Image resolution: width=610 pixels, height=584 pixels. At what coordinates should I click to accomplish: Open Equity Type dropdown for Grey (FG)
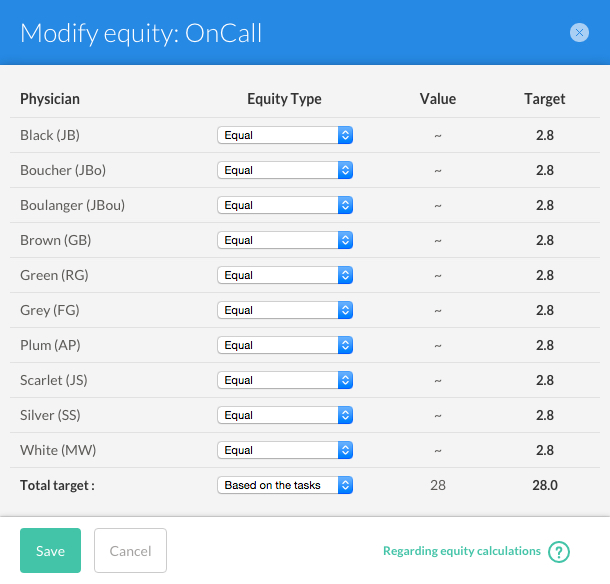click(x=285, y=310)
